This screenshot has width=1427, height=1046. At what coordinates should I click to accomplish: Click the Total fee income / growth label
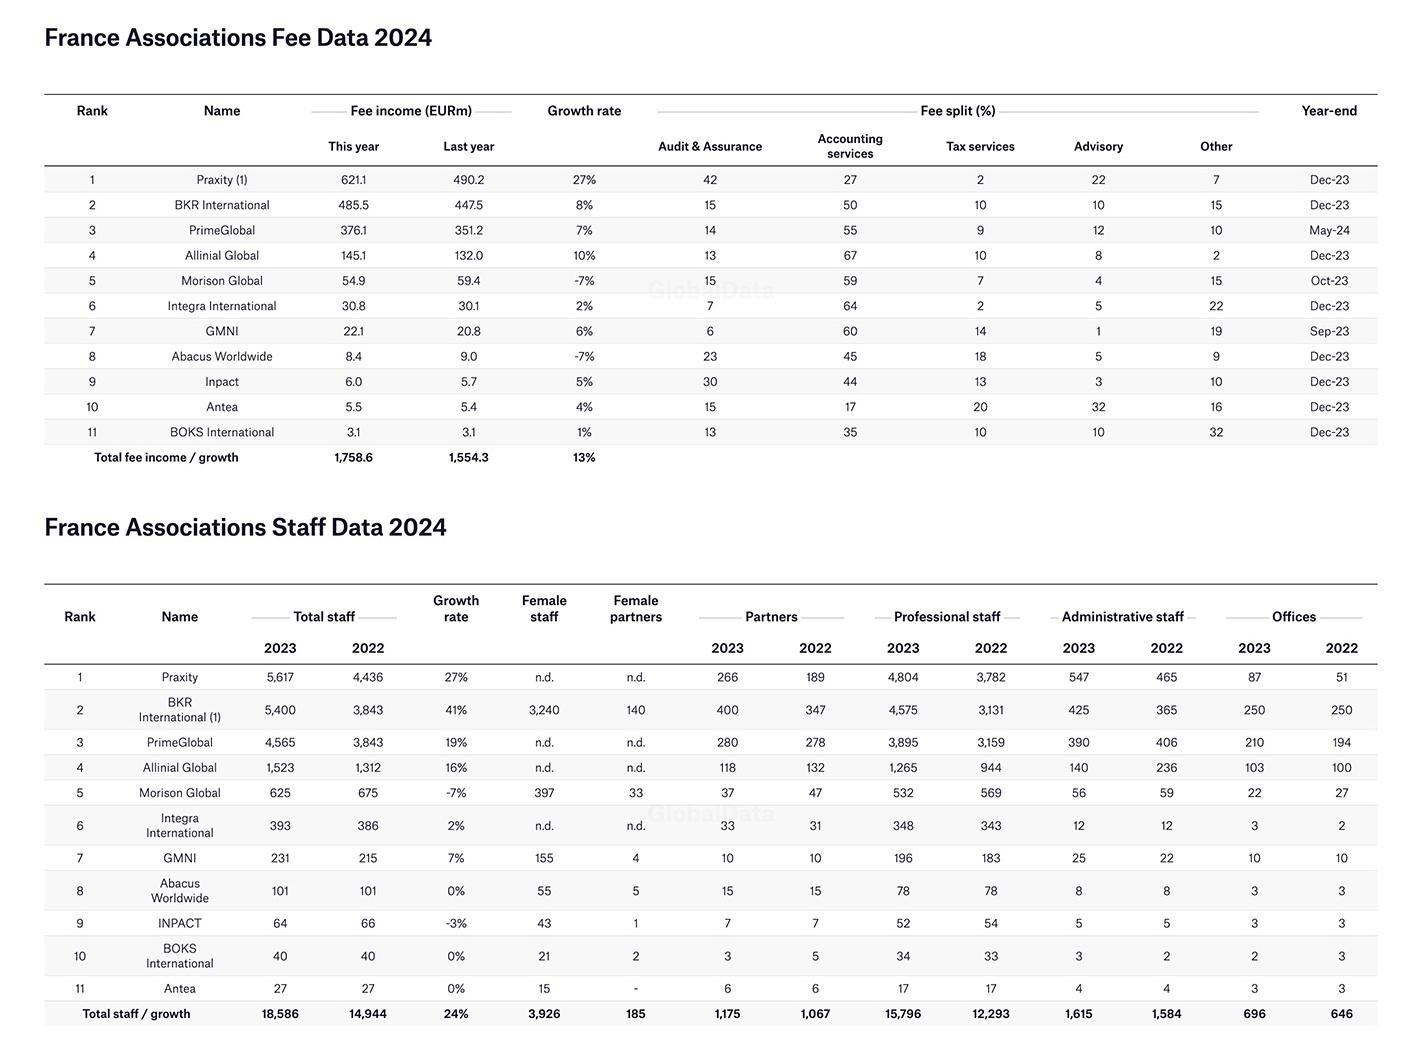(166, 457)
